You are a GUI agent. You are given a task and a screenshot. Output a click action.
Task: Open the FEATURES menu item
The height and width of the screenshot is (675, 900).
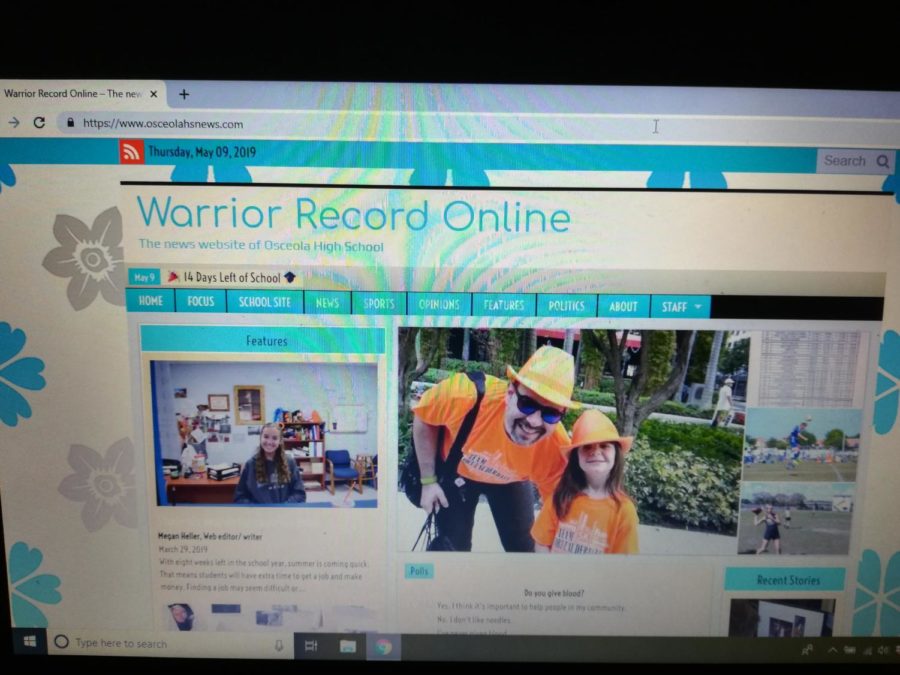(503, 305)
